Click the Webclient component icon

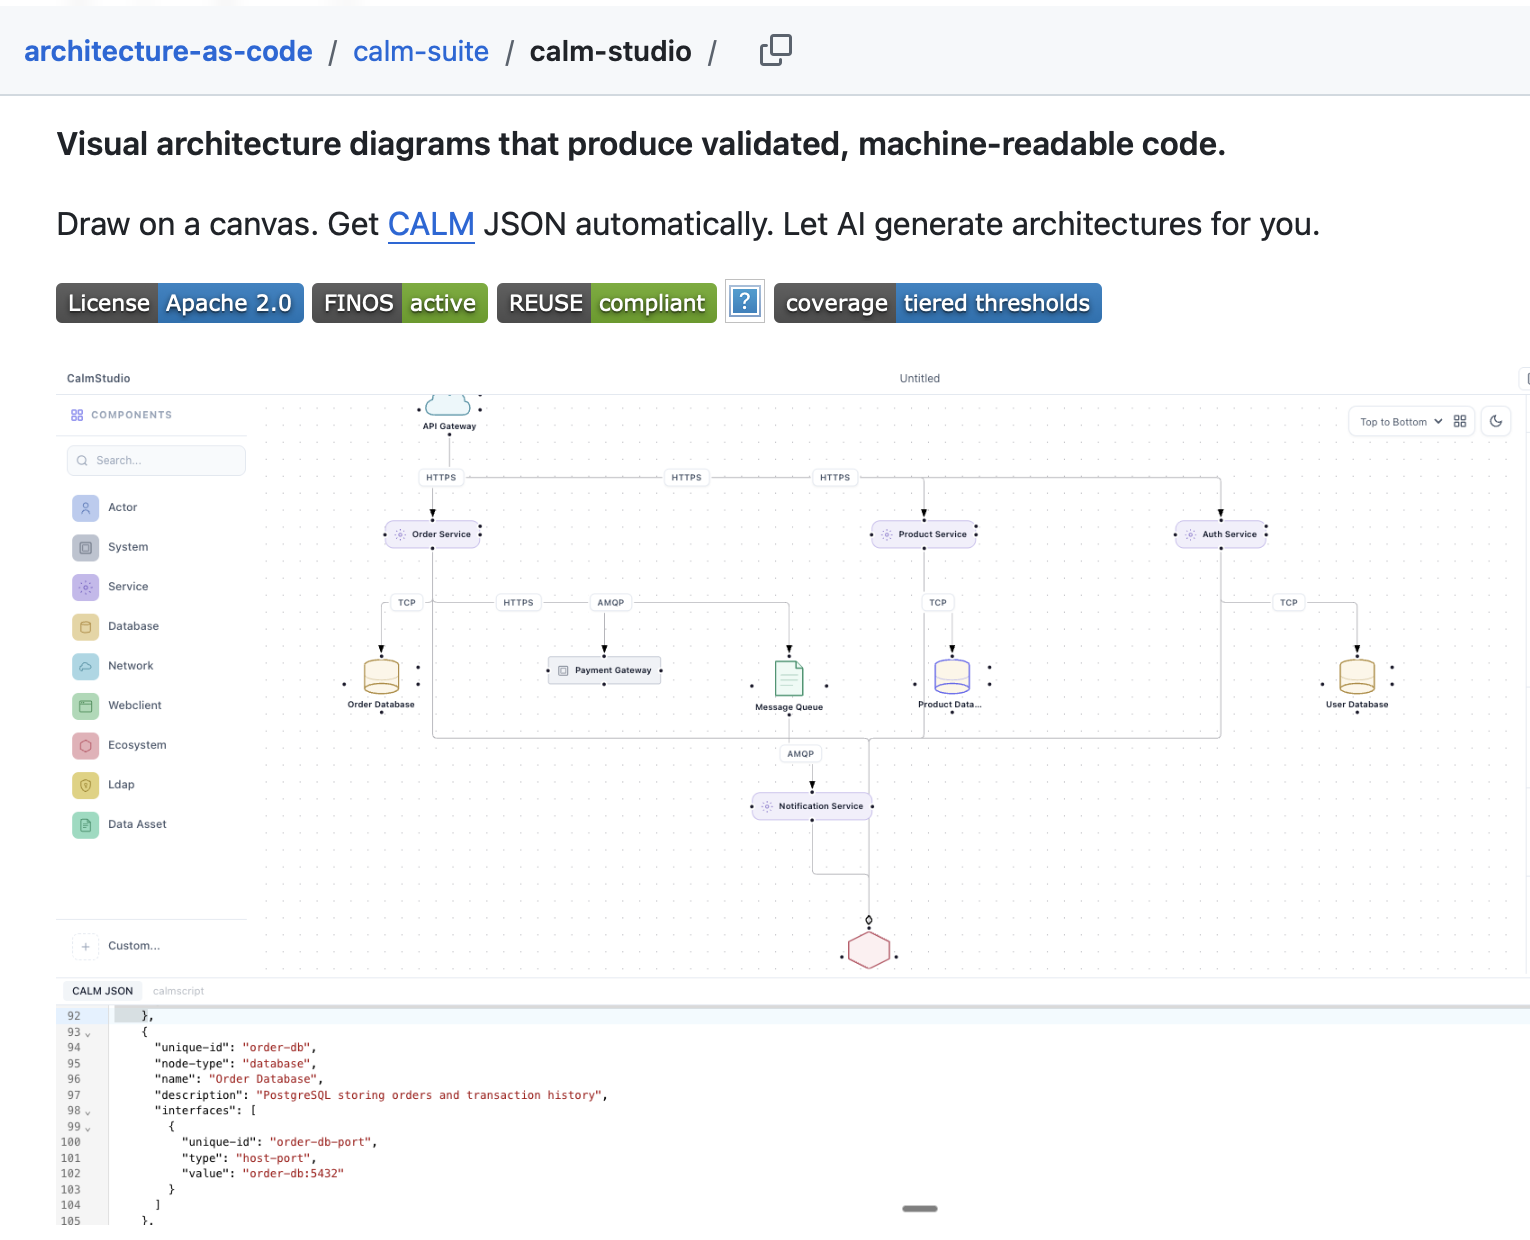click(86, 706)
